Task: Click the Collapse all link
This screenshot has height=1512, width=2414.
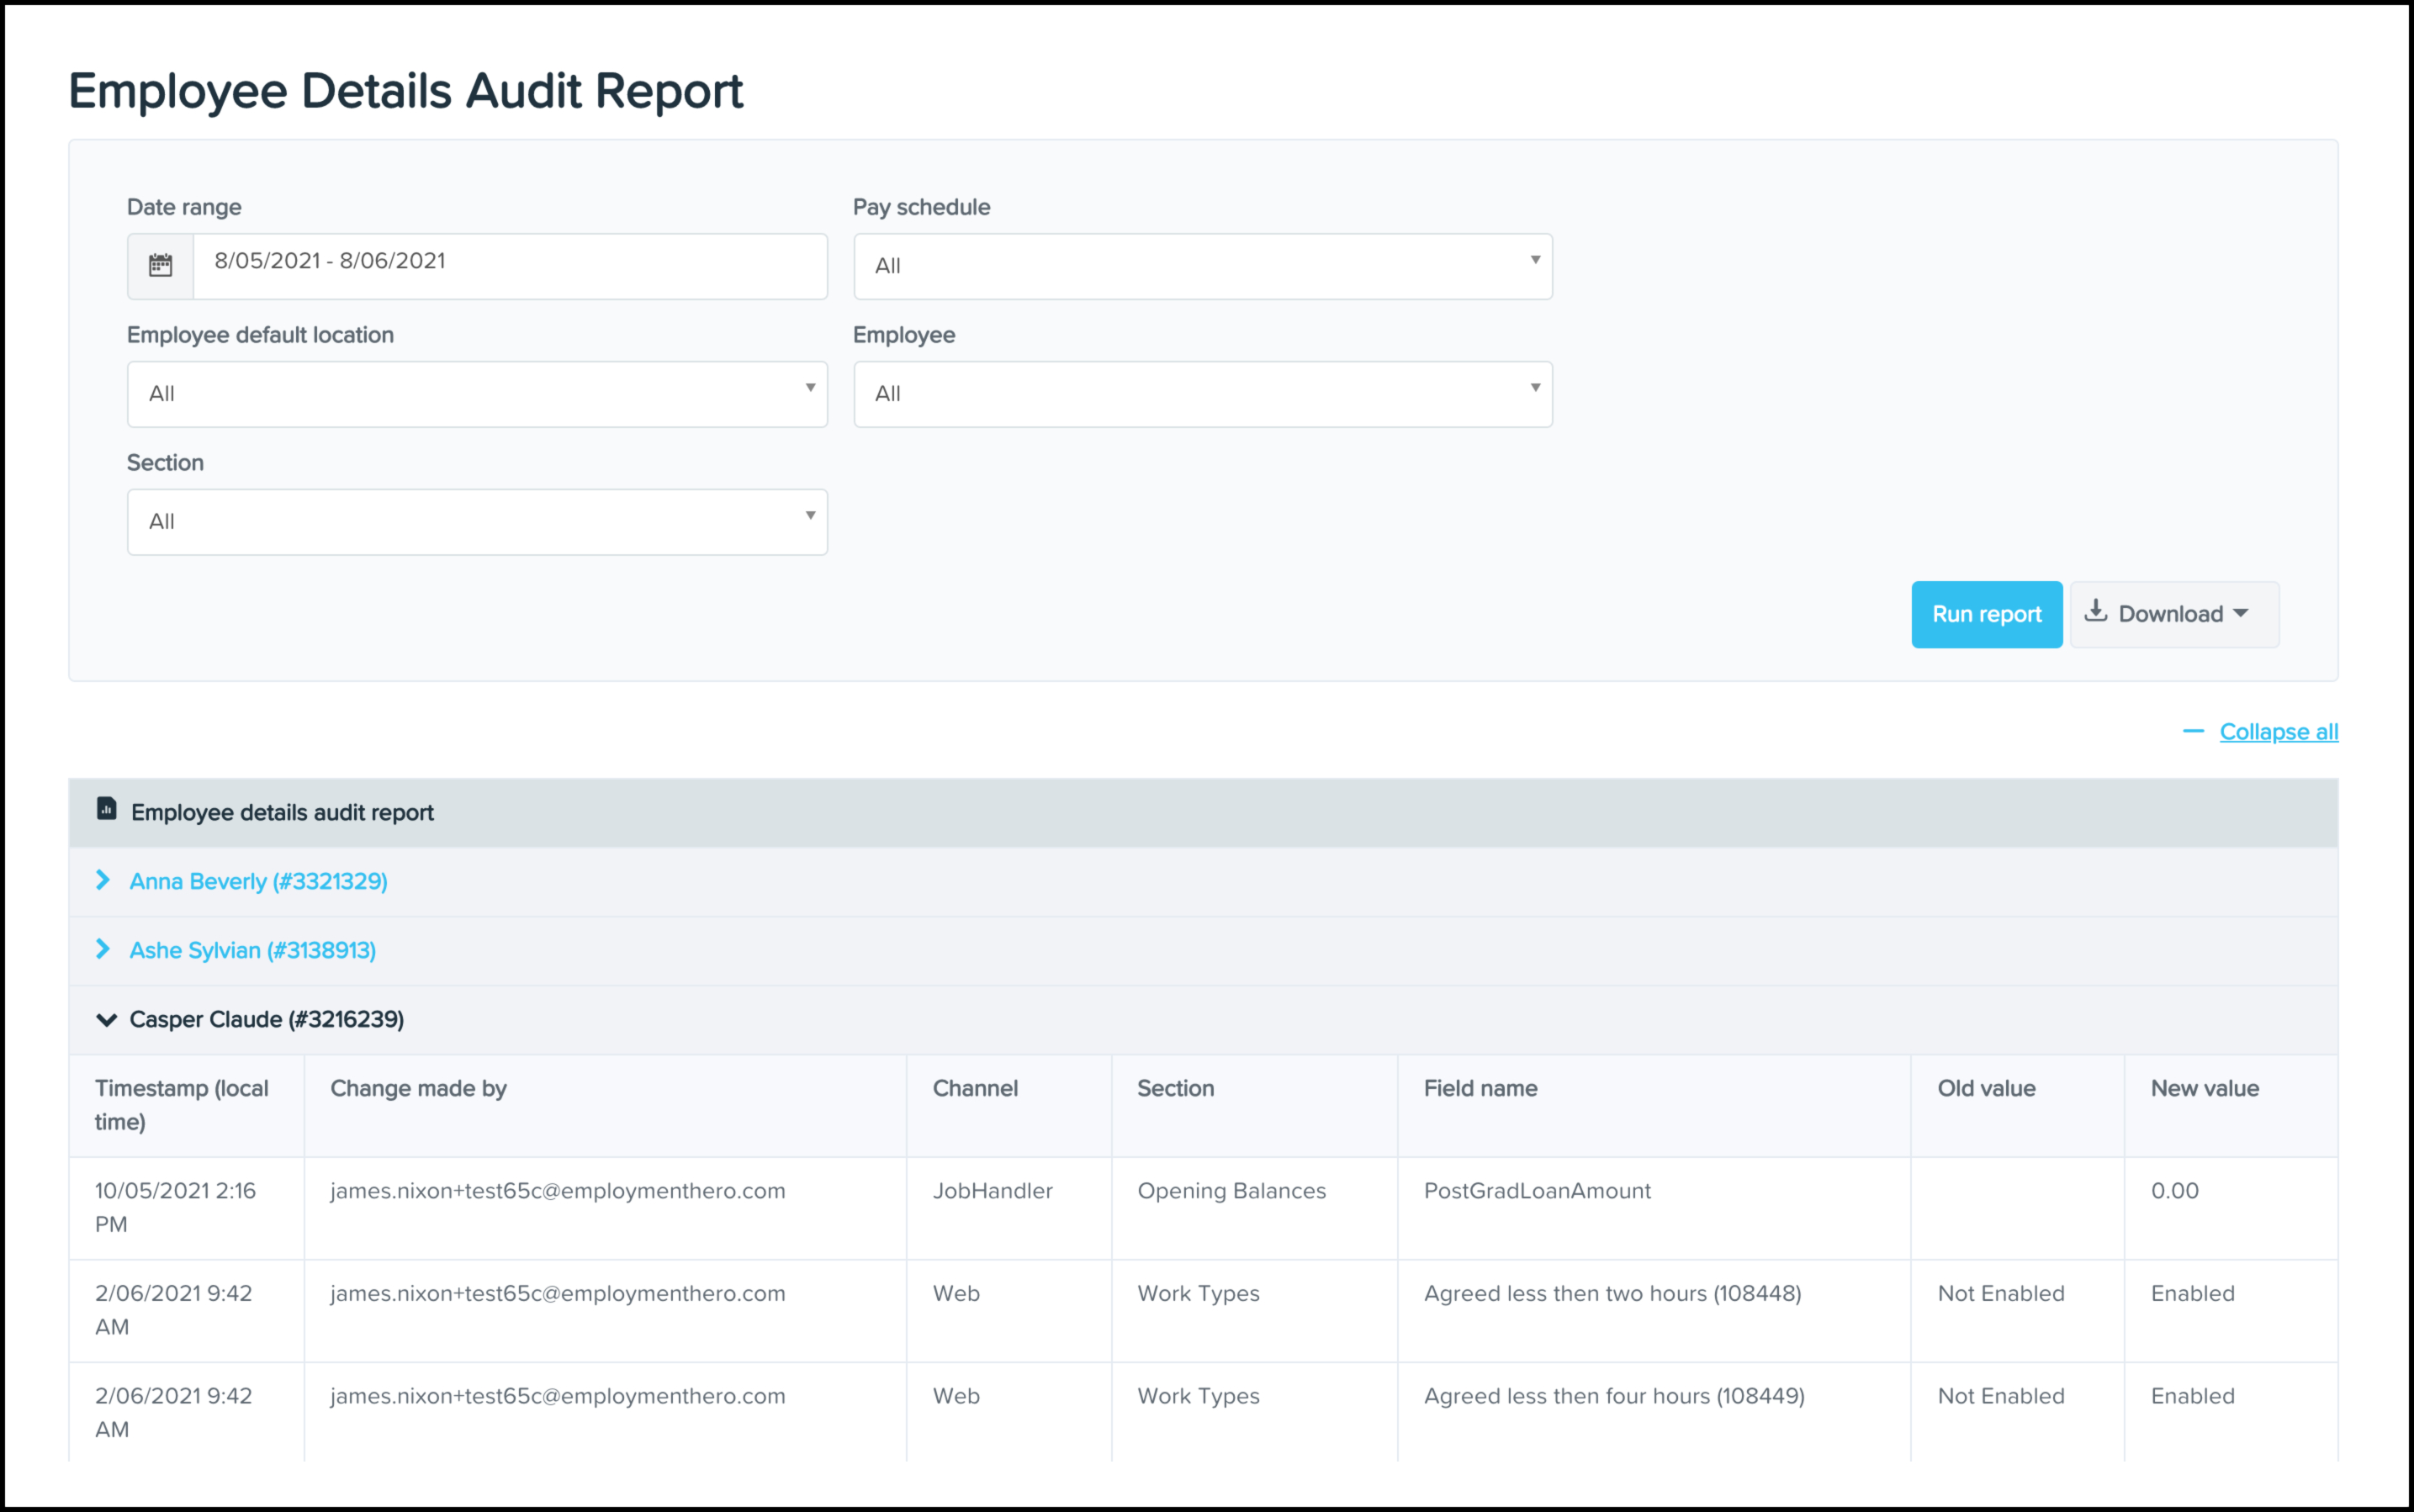Action: click(x=2278, y=732)
